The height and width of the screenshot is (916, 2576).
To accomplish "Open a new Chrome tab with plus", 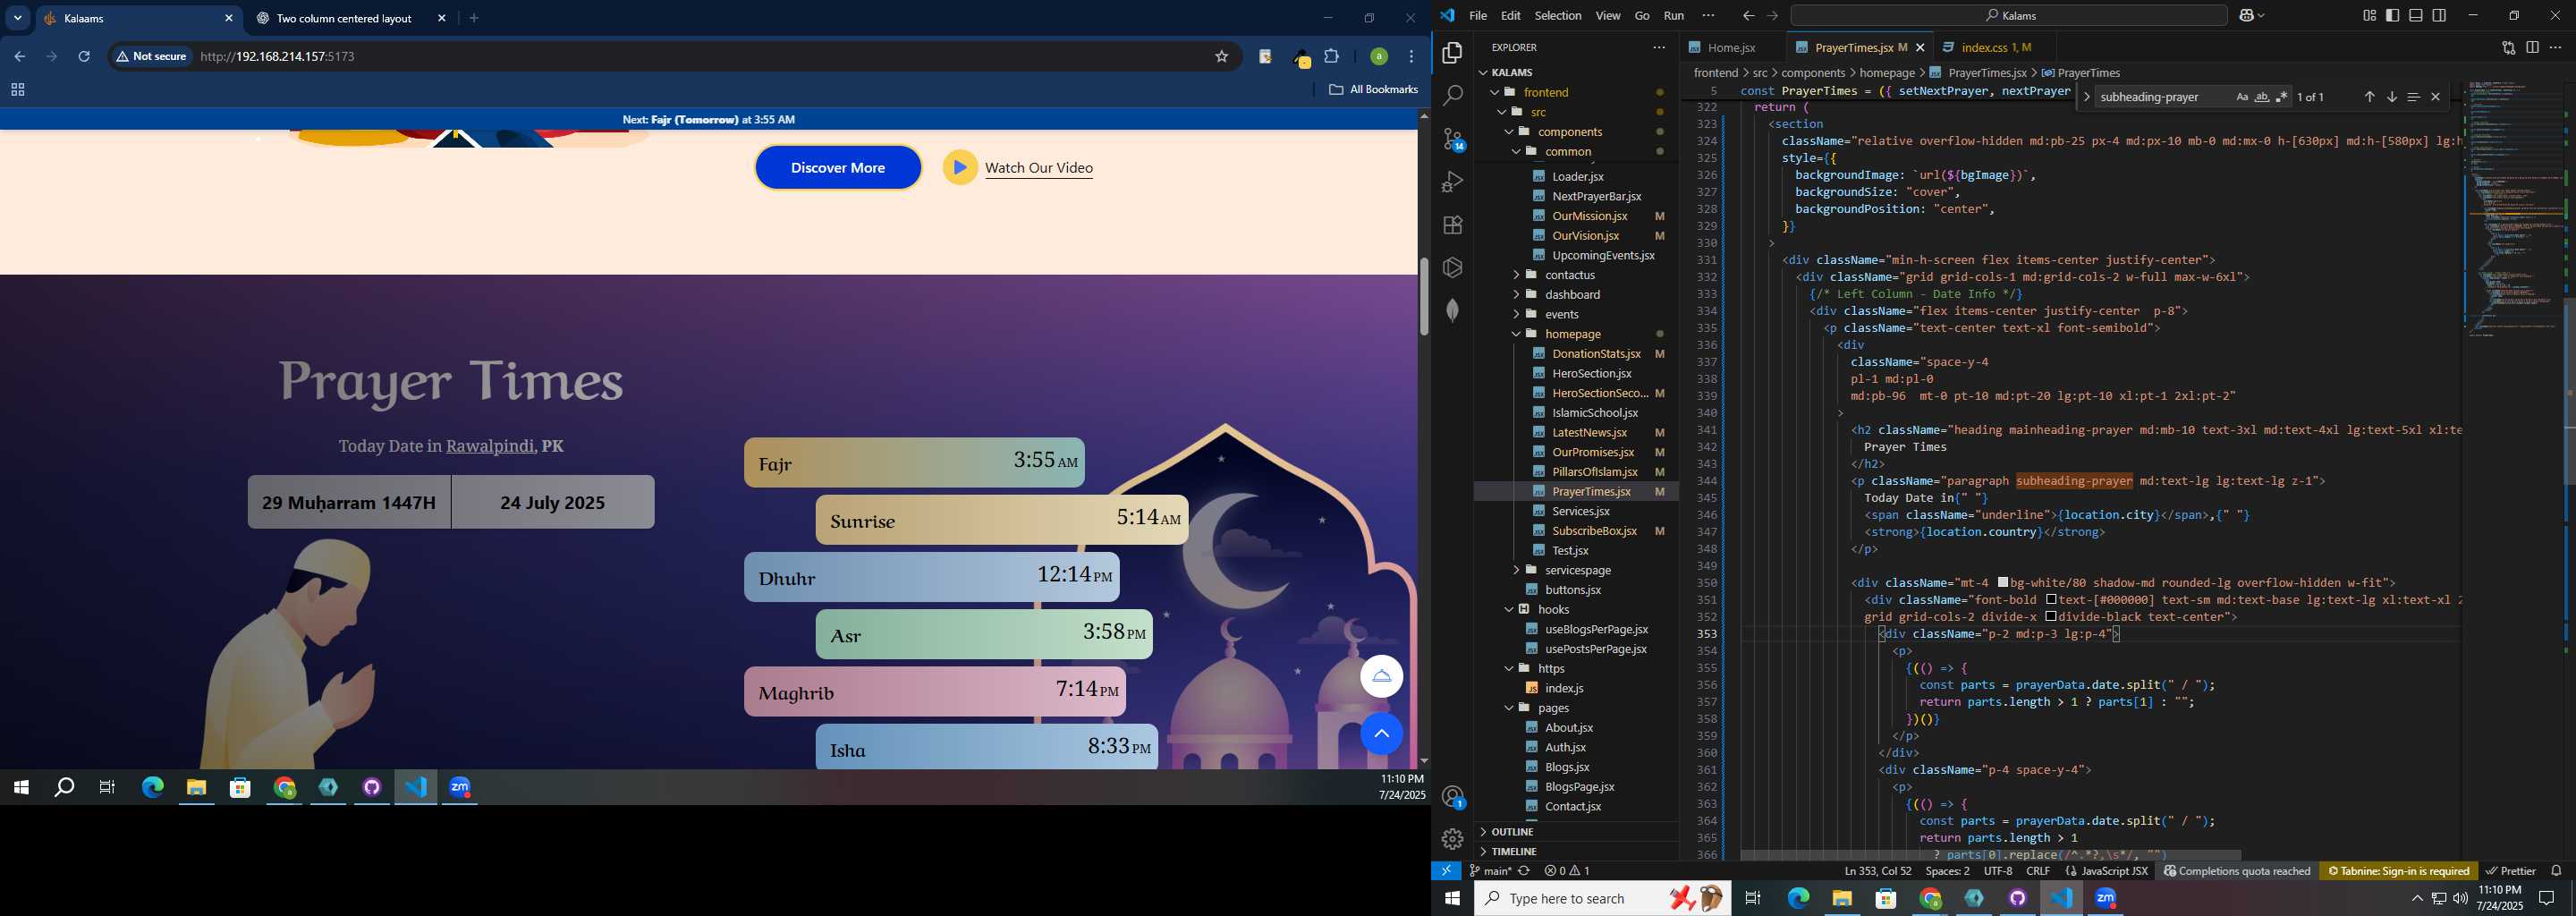I will coord(474,18).
